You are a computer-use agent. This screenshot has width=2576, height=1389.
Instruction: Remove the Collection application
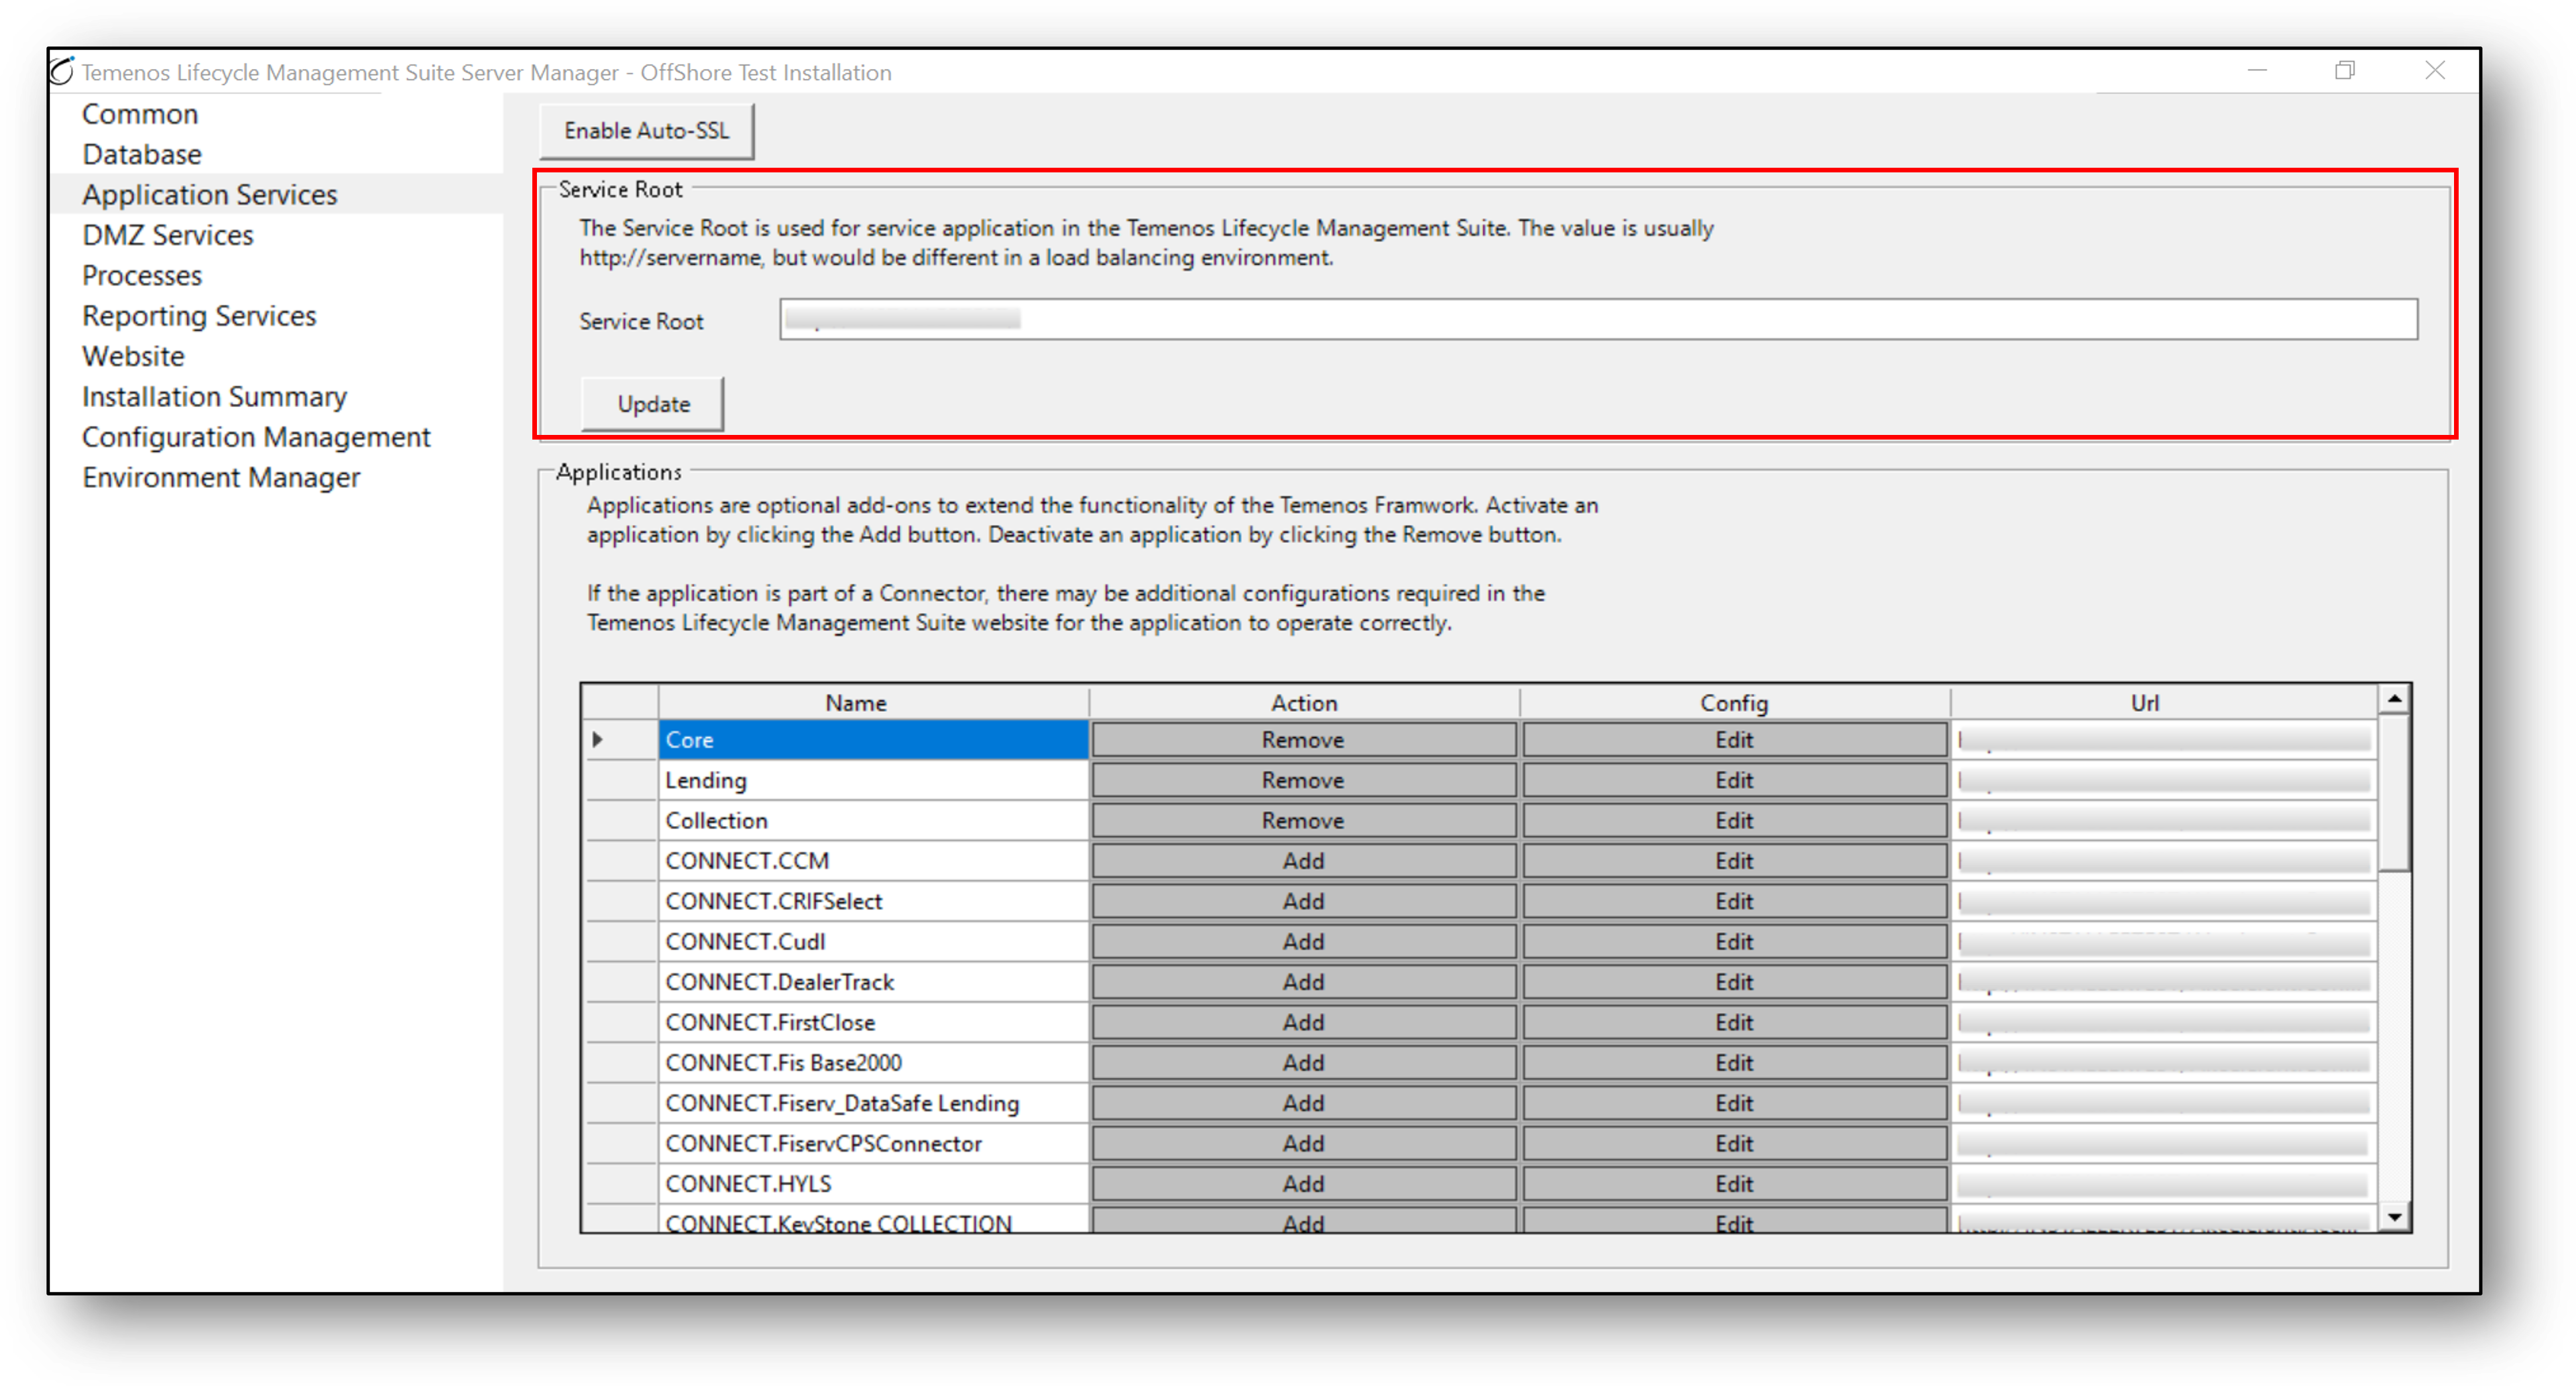pyautogui.click(x=1303, y=820)
